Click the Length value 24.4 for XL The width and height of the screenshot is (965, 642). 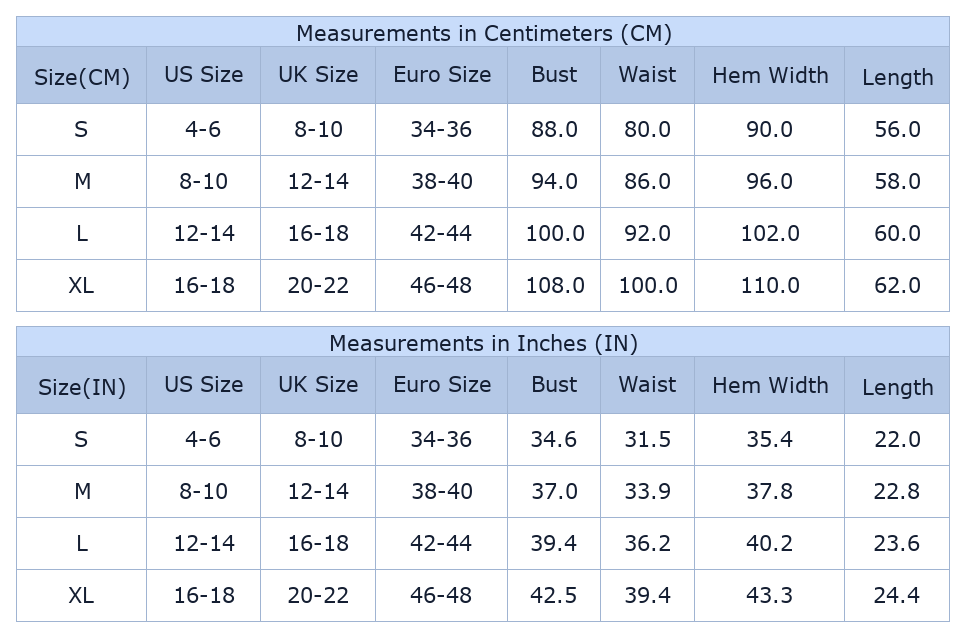(x=897, y=596)
